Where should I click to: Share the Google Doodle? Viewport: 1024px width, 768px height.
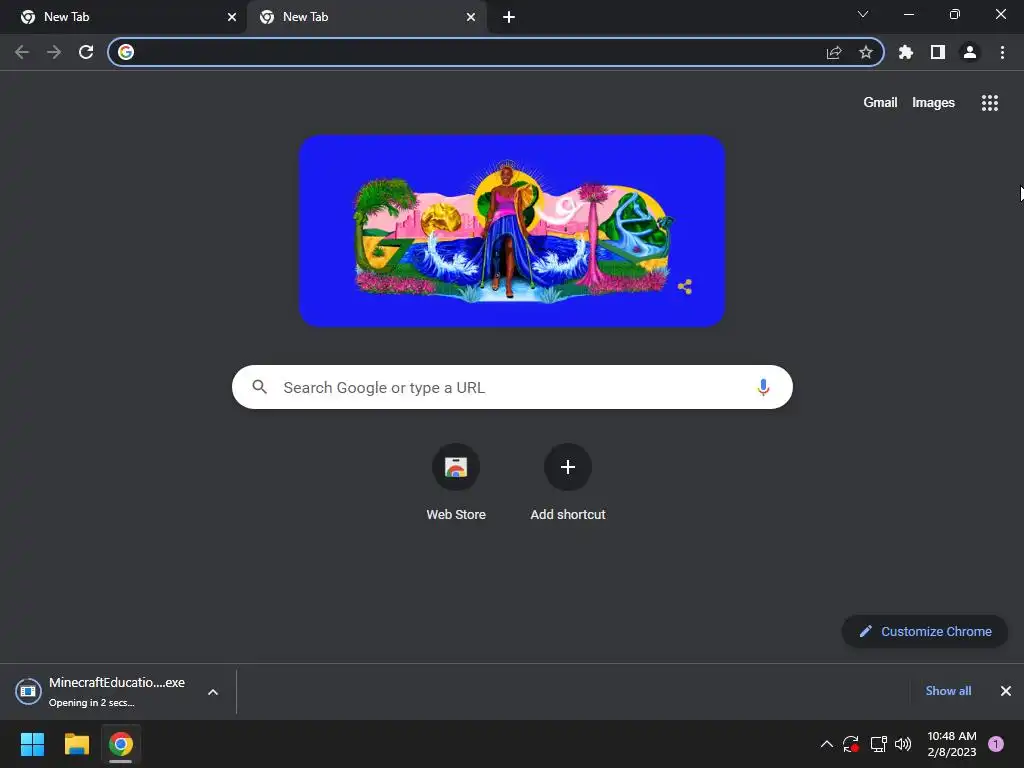pyautogui.click(x=684, y=287)
